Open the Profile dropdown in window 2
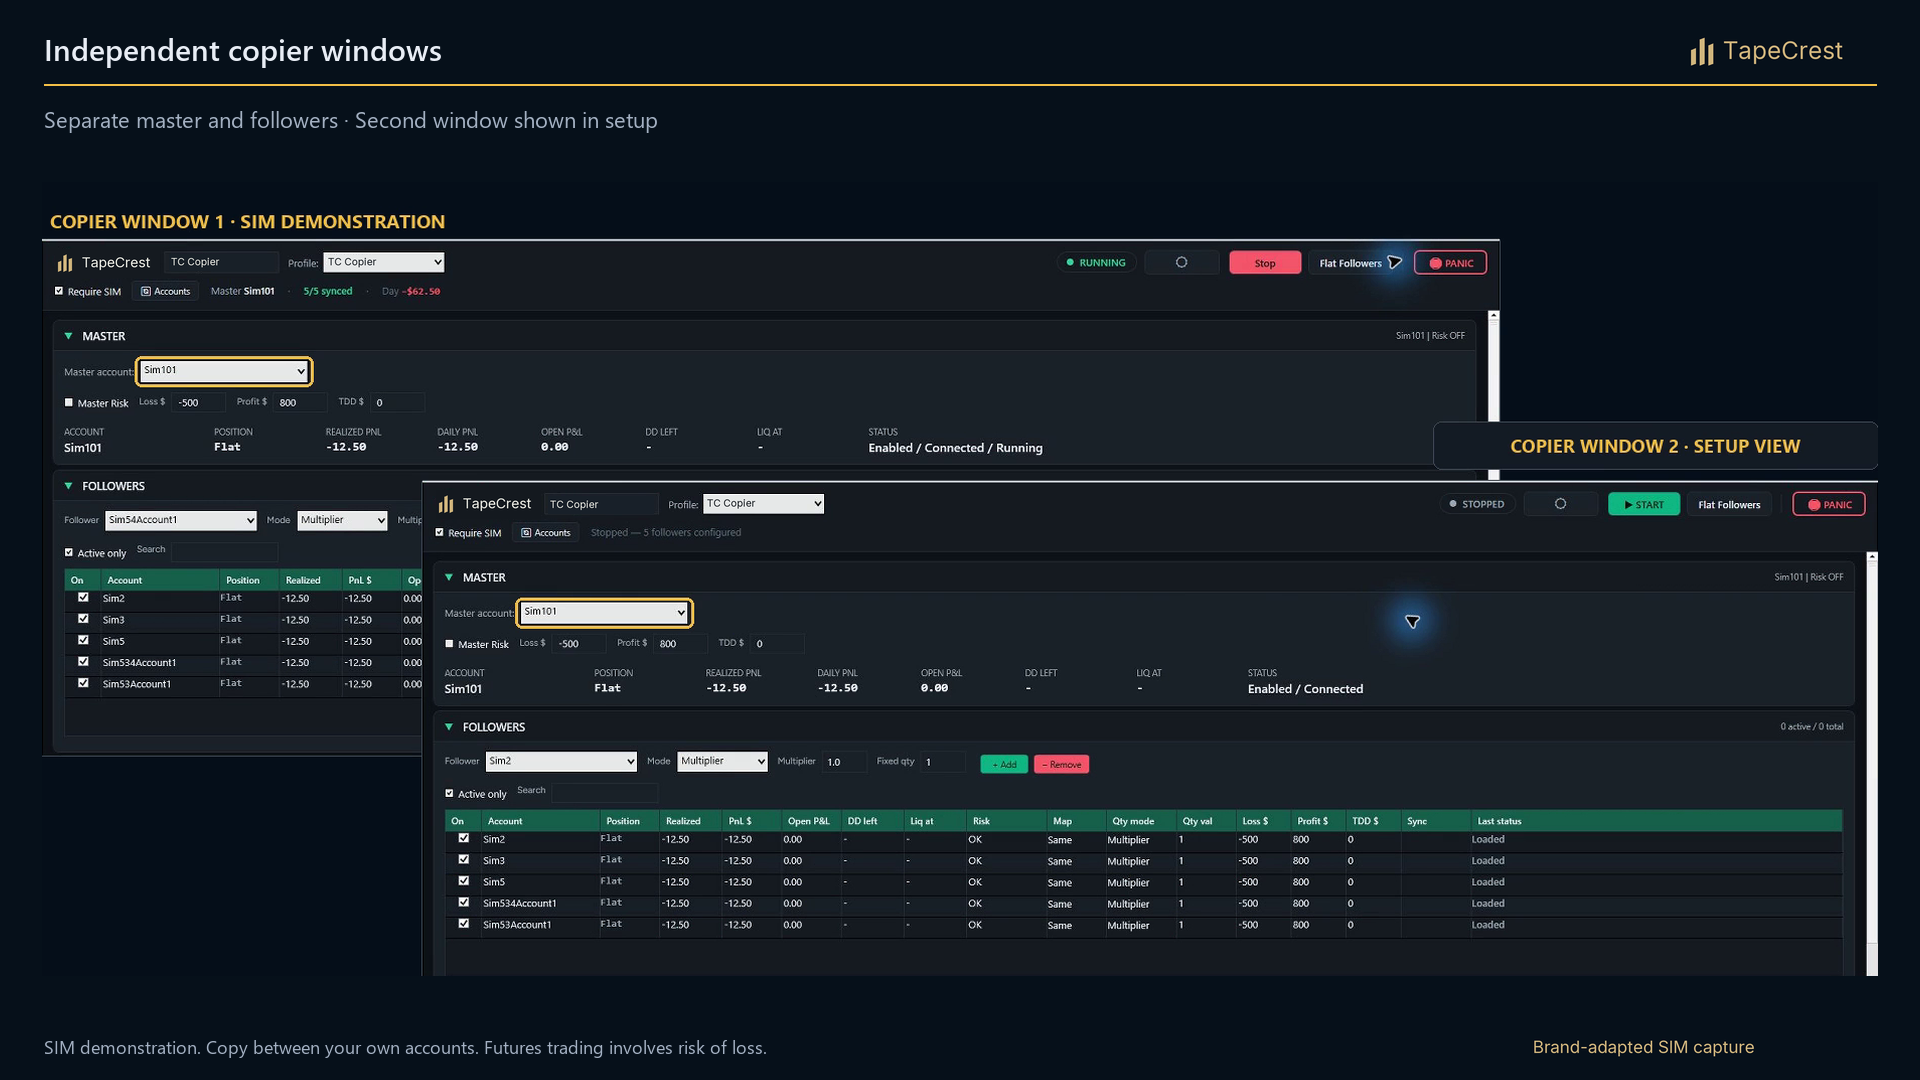Image resolution: width=1920 pixels, height=1080 pixels. coord(764,504)
